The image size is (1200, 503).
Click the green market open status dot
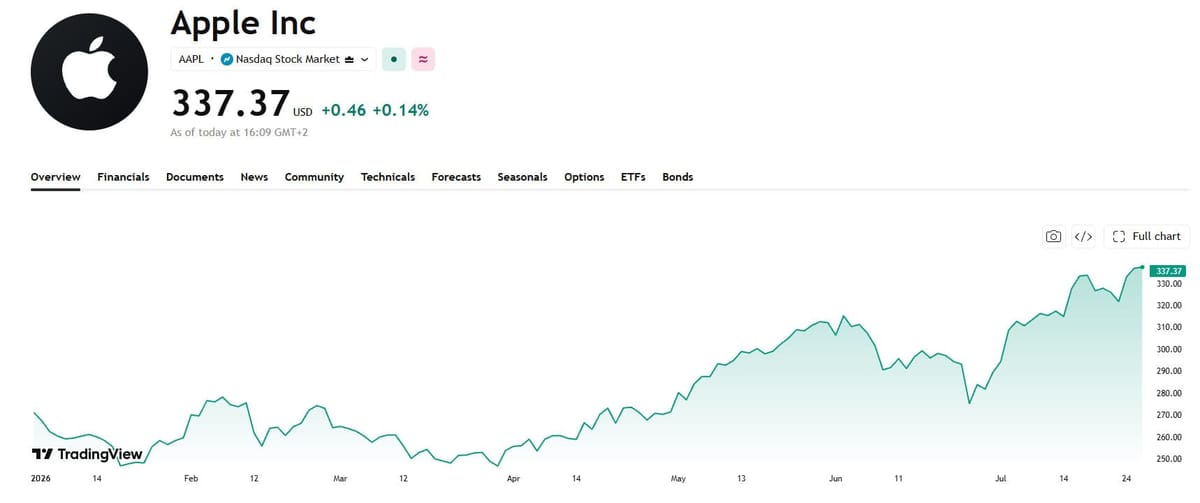tap(394, 59)
